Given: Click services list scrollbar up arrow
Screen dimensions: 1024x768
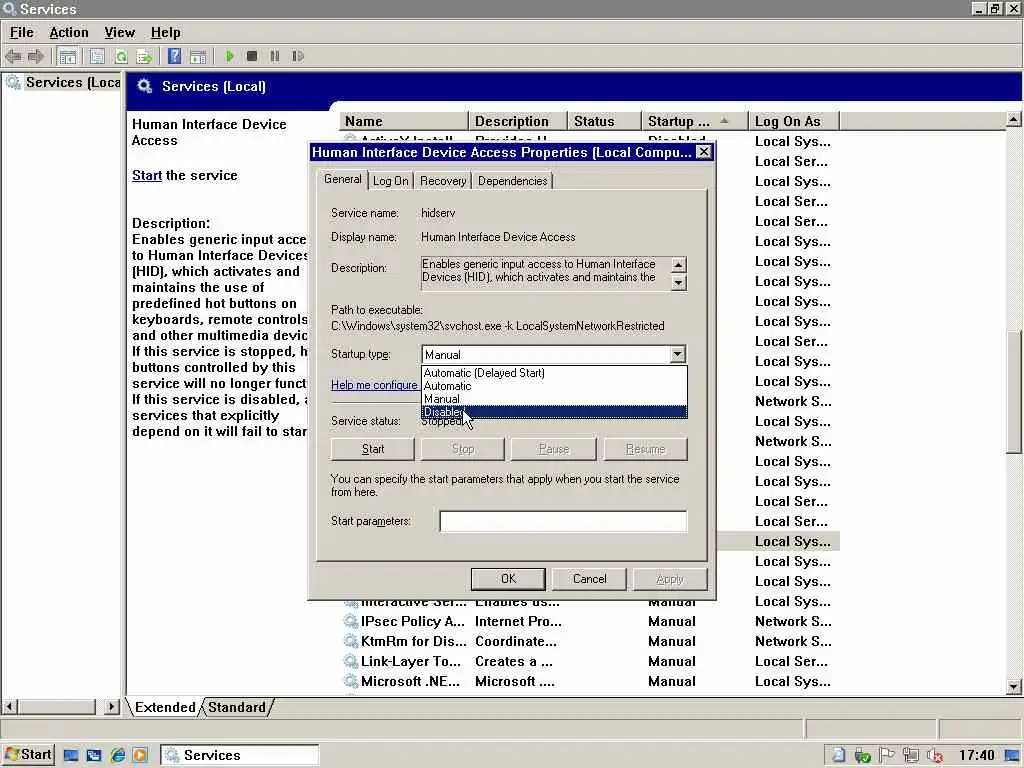Looking at the screenshot, I should pos(1013,120).
